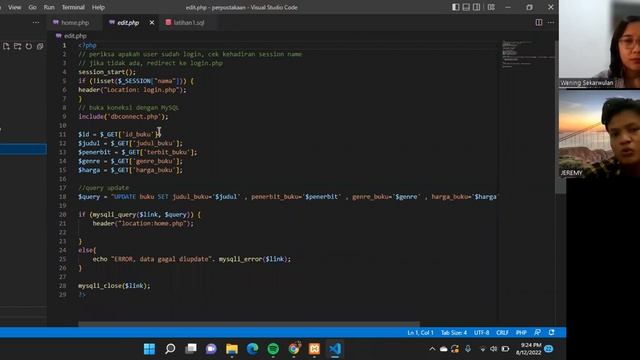Viewport: 640px width, 360px height.
Task: Click the Tab Size: 4 status entry
Action: (x=454, y=333)
